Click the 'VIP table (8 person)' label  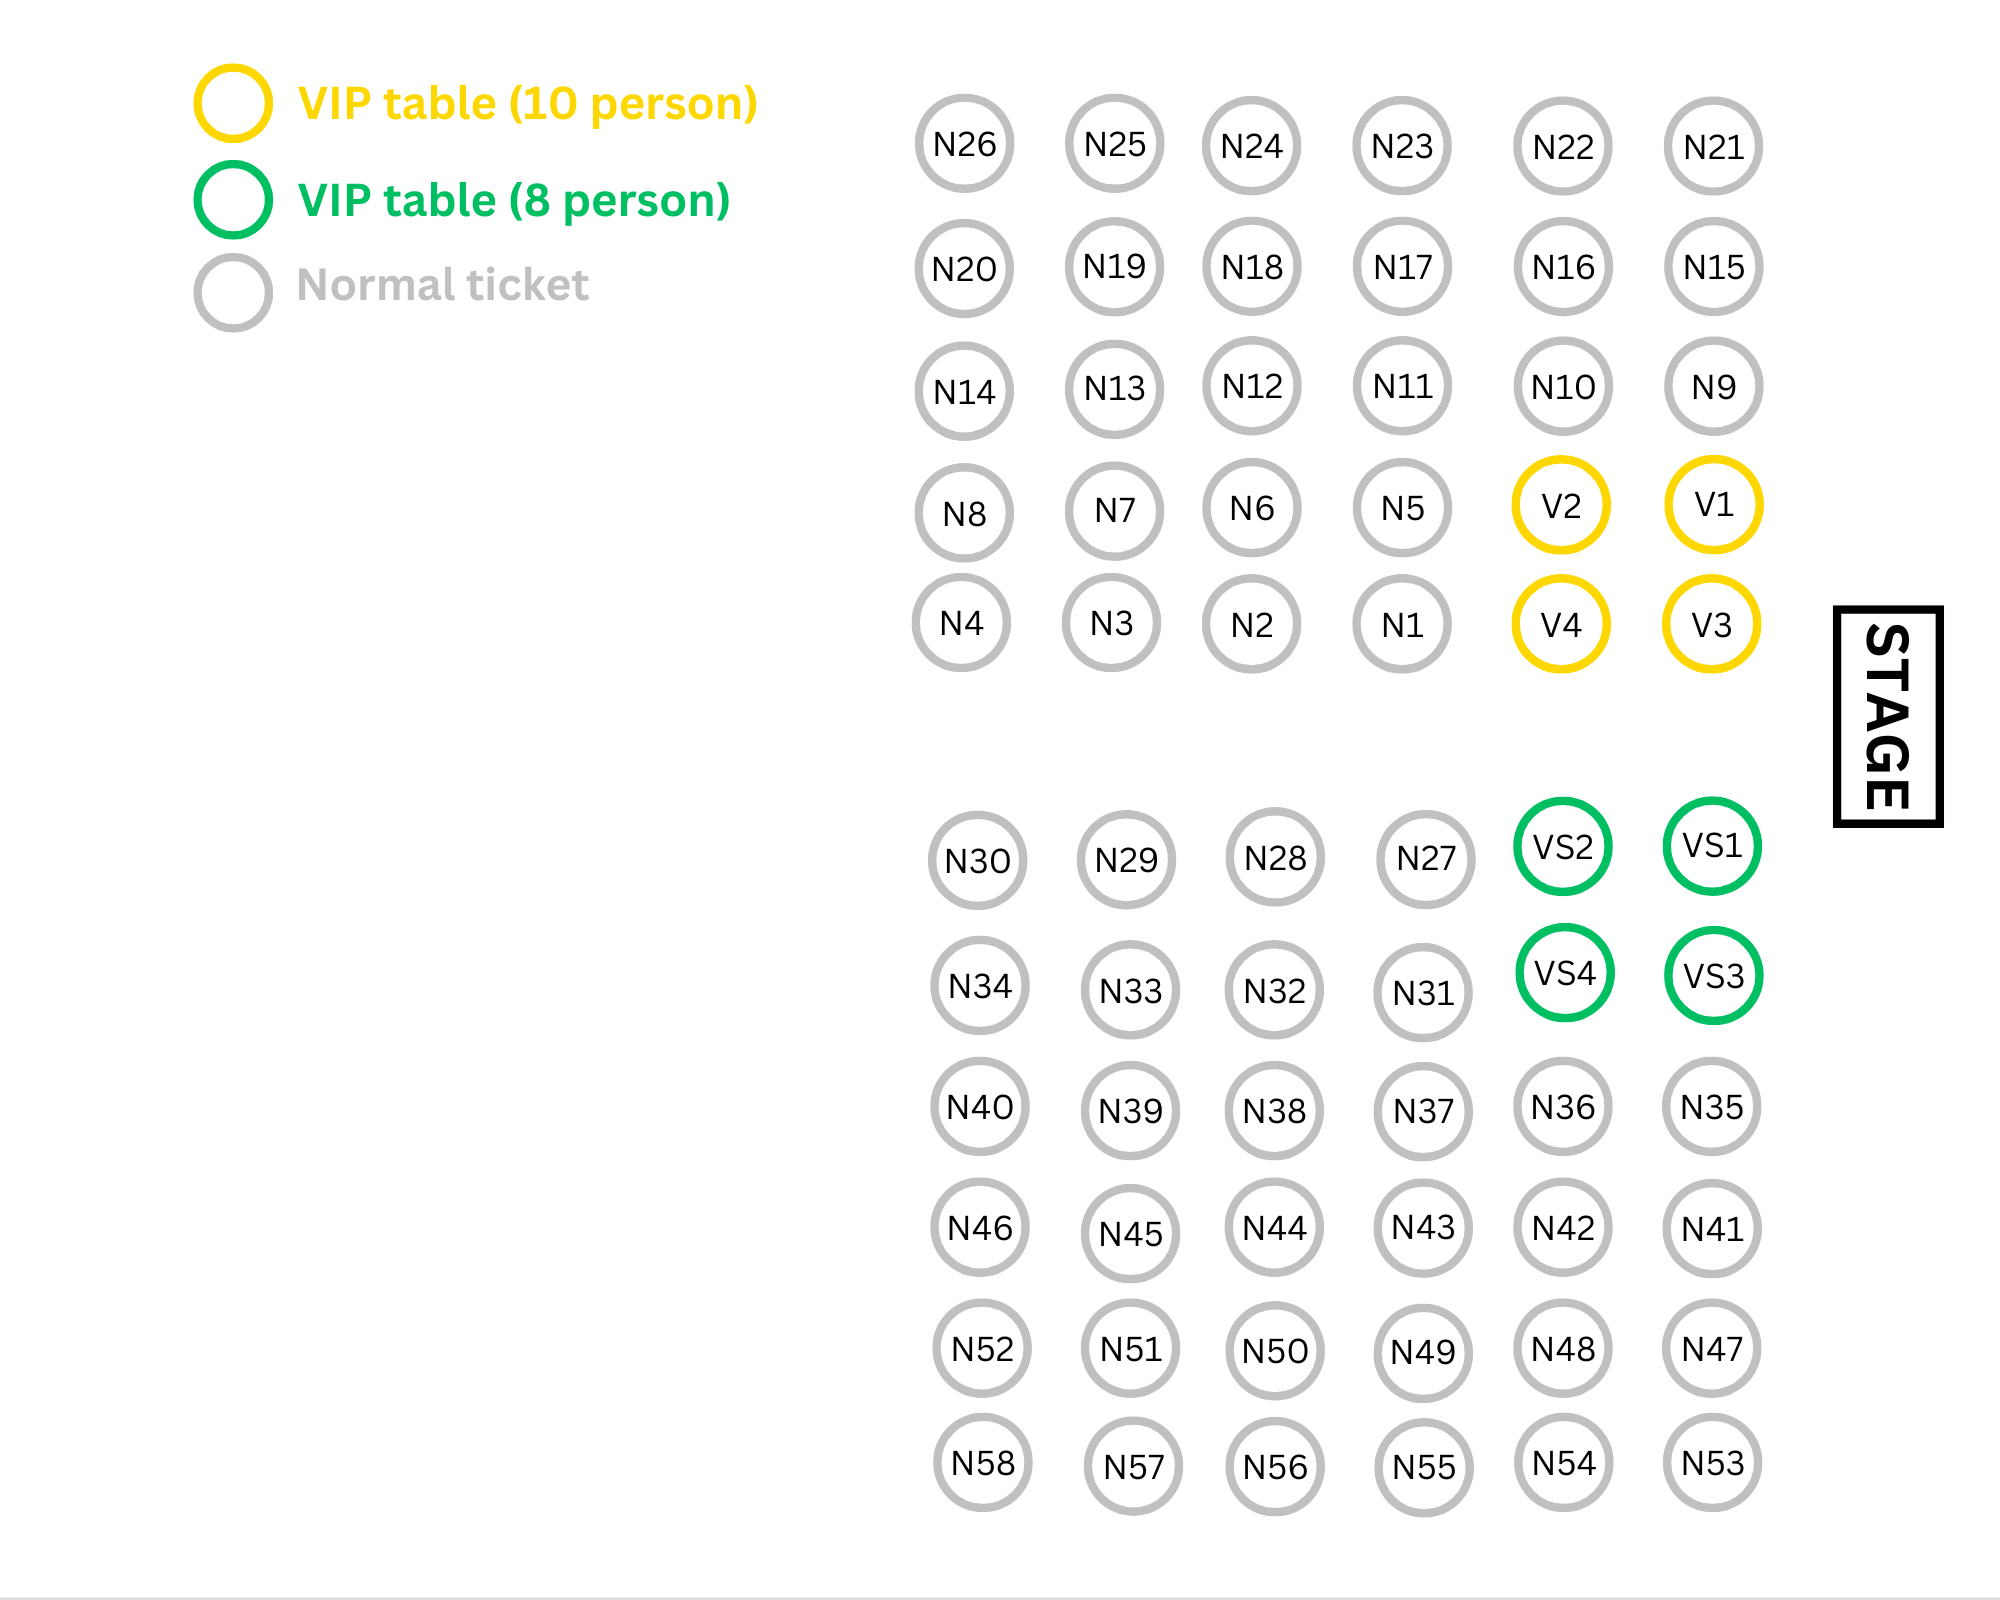point(514,201)
